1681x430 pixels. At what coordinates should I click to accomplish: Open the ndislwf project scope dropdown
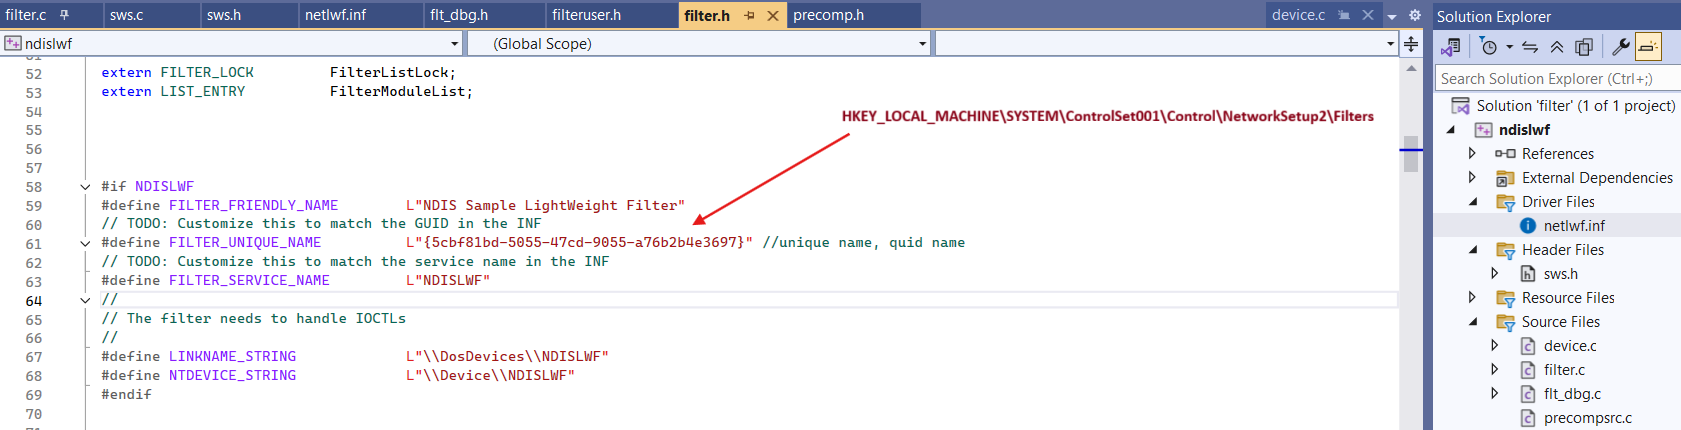coord(454,43)
